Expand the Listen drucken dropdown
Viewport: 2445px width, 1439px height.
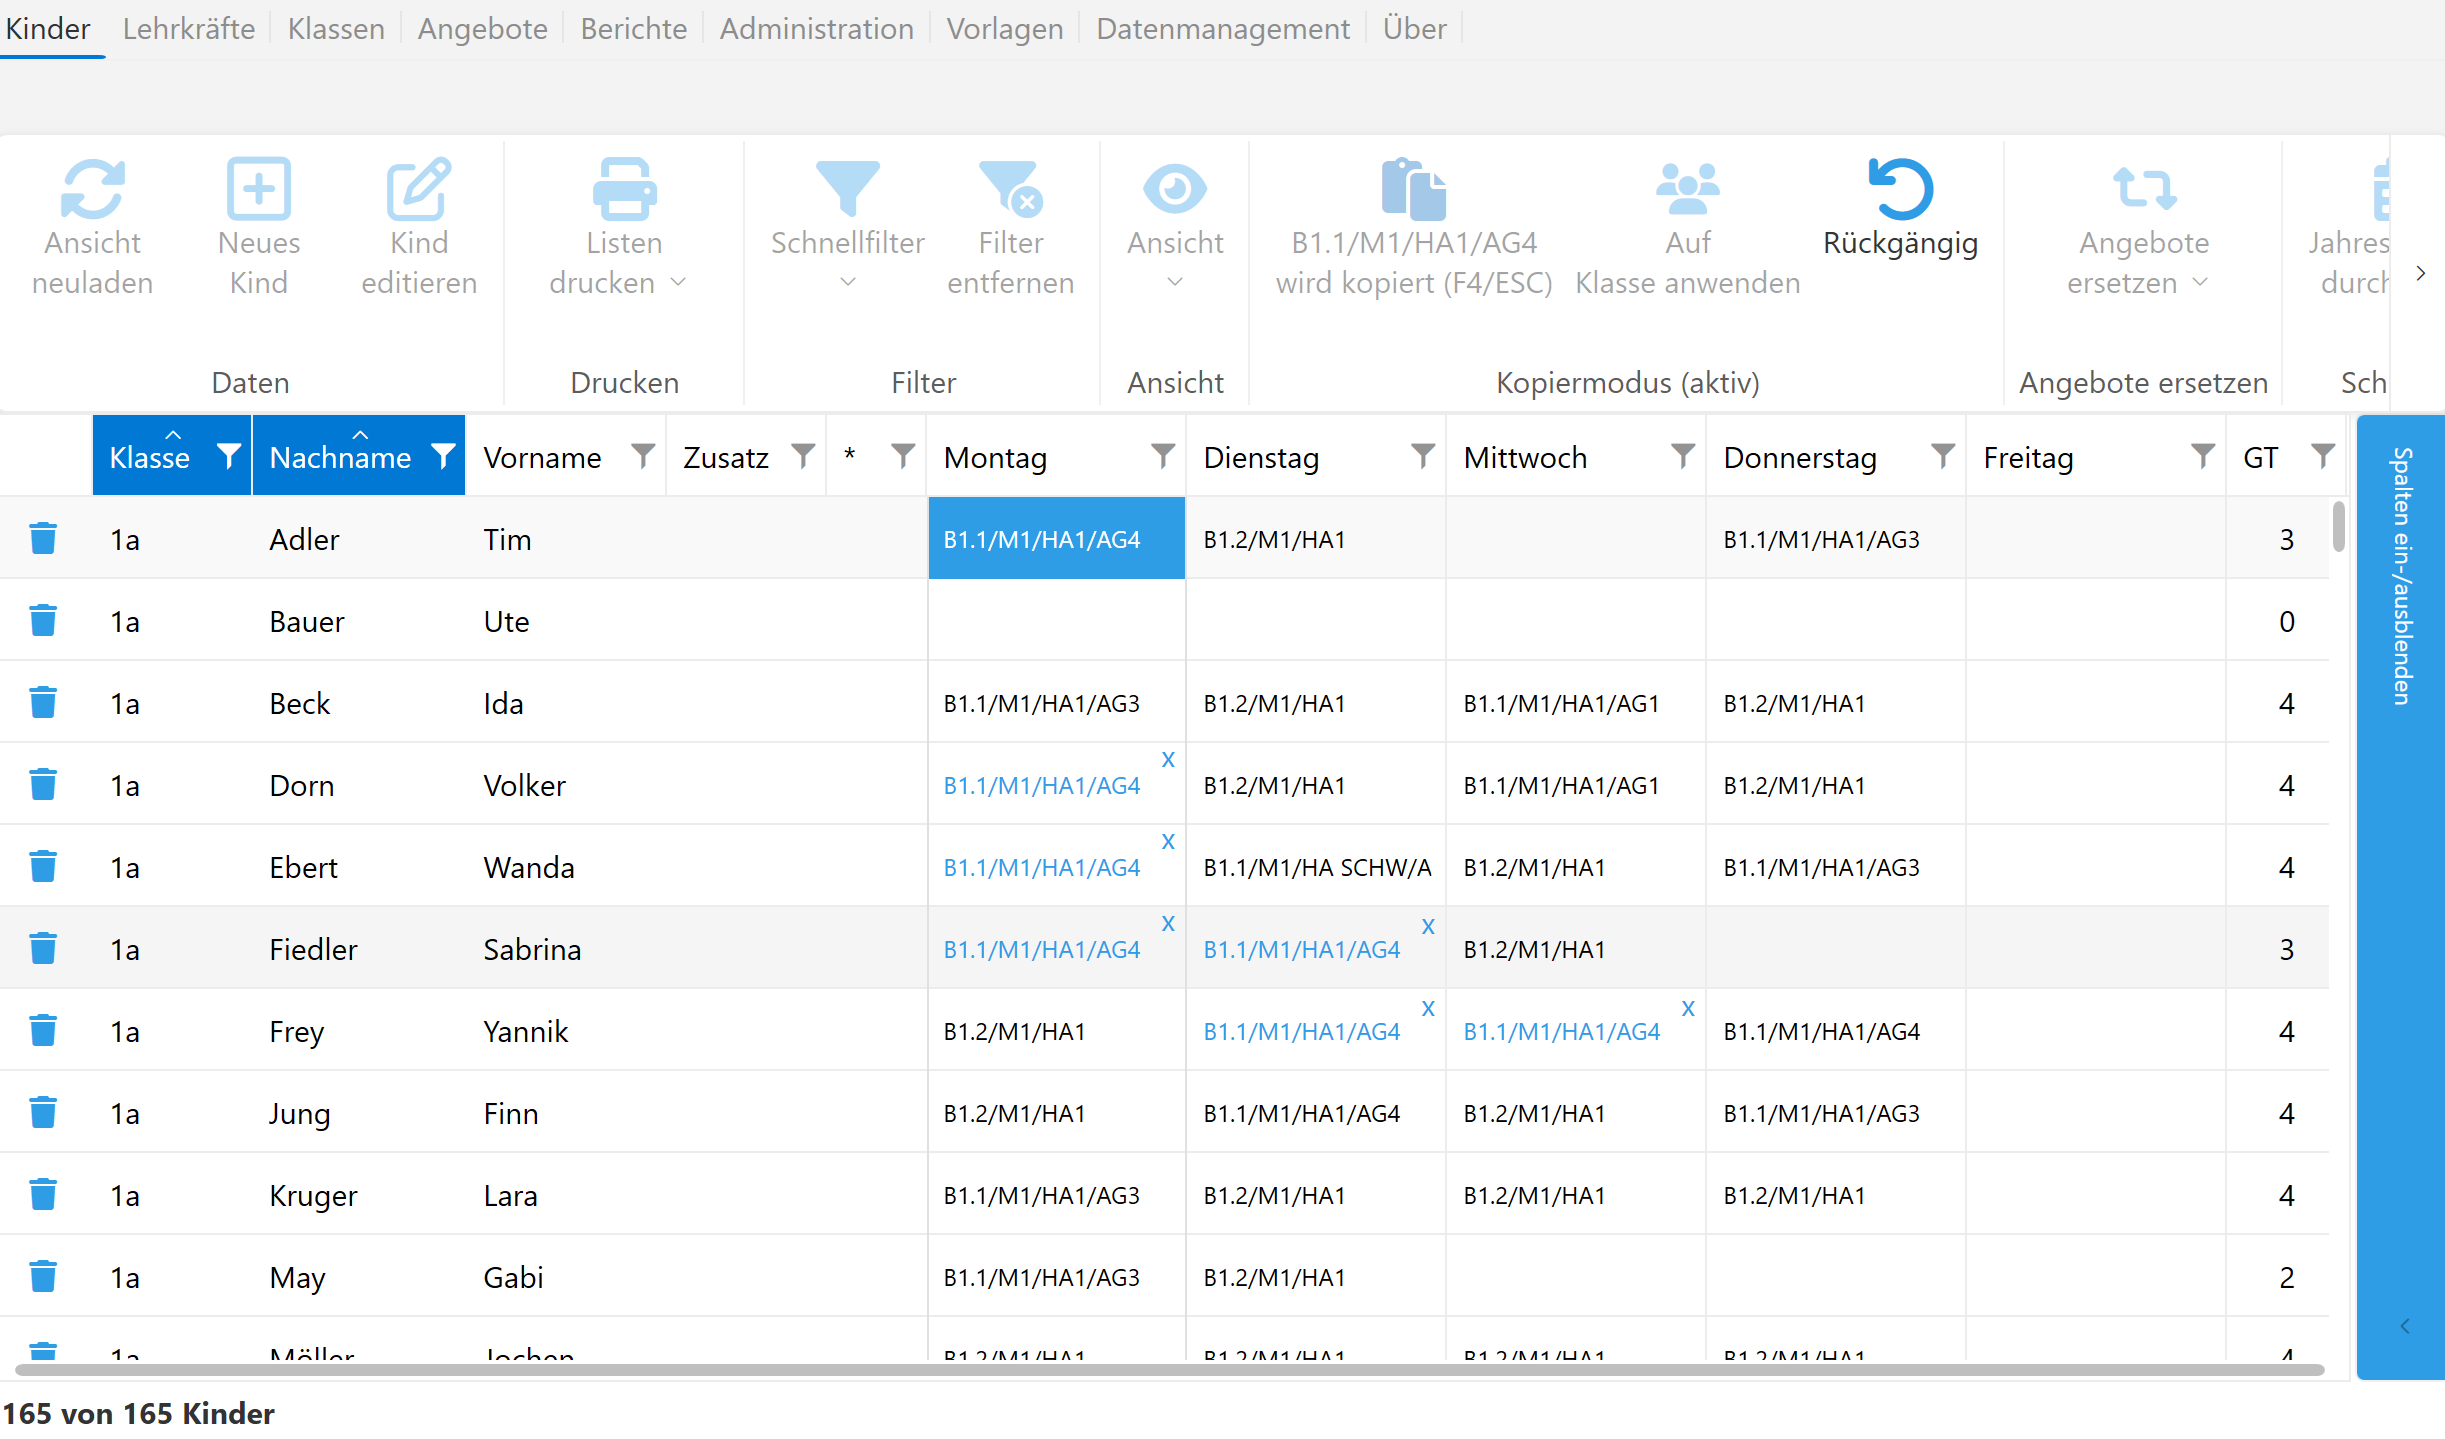679,283
